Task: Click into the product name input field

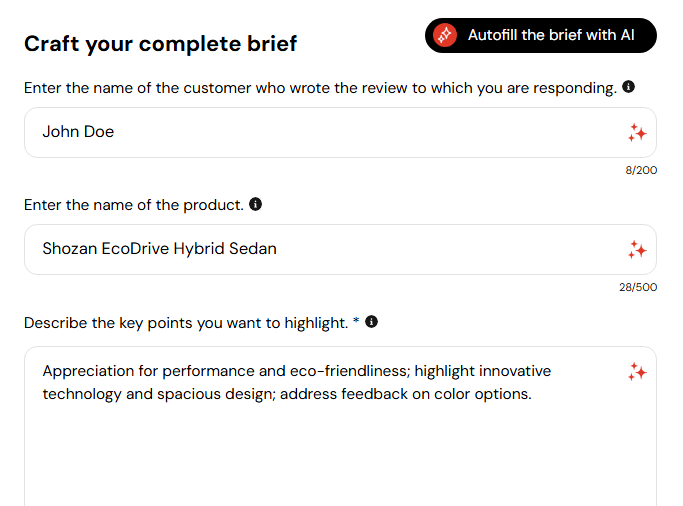Action: (340, 250)
